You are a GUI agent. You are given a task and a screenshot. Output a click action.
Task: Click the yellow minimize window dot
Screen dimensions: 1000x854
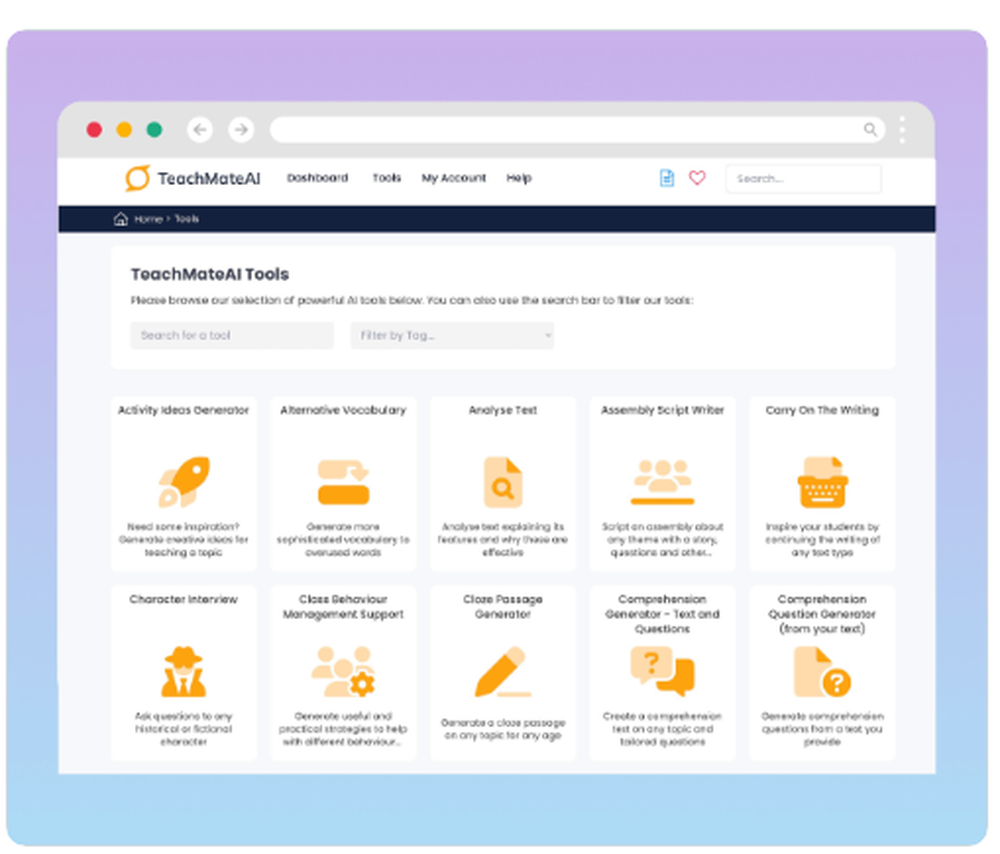click(124, 130)
